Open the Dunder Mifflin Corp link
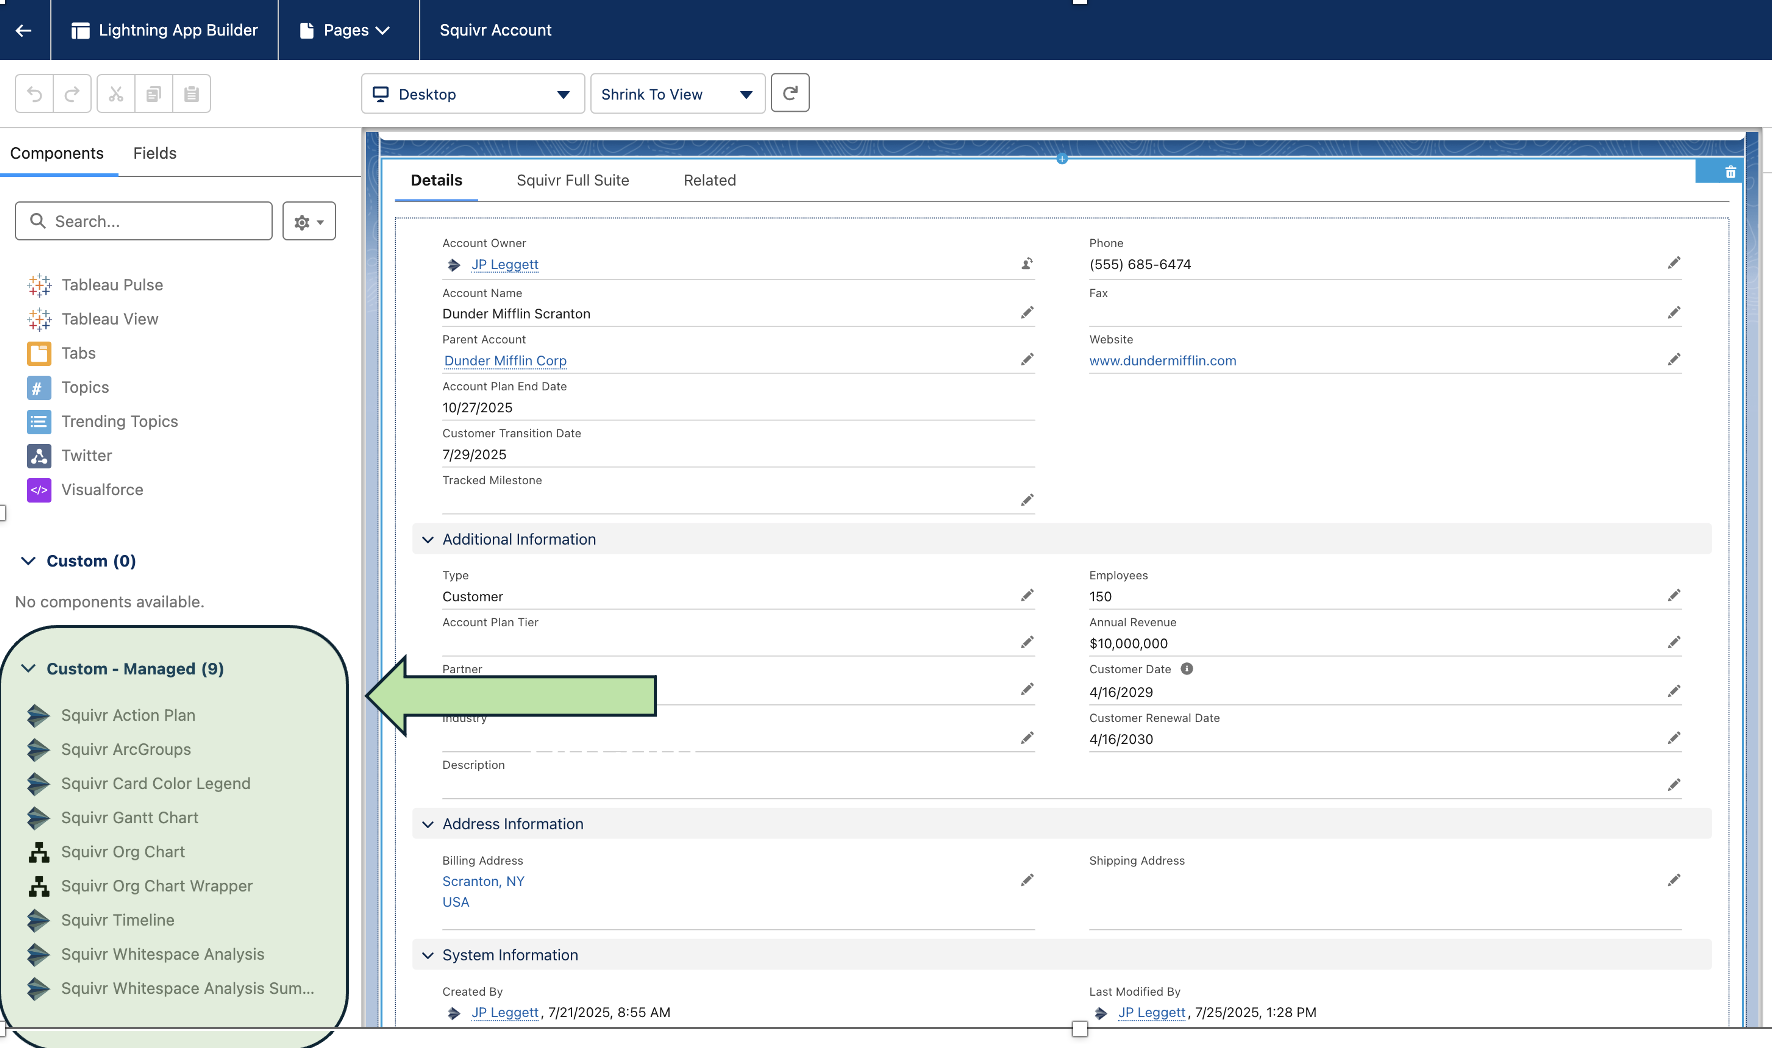The image size is (1772, 1048). [505, 361]
